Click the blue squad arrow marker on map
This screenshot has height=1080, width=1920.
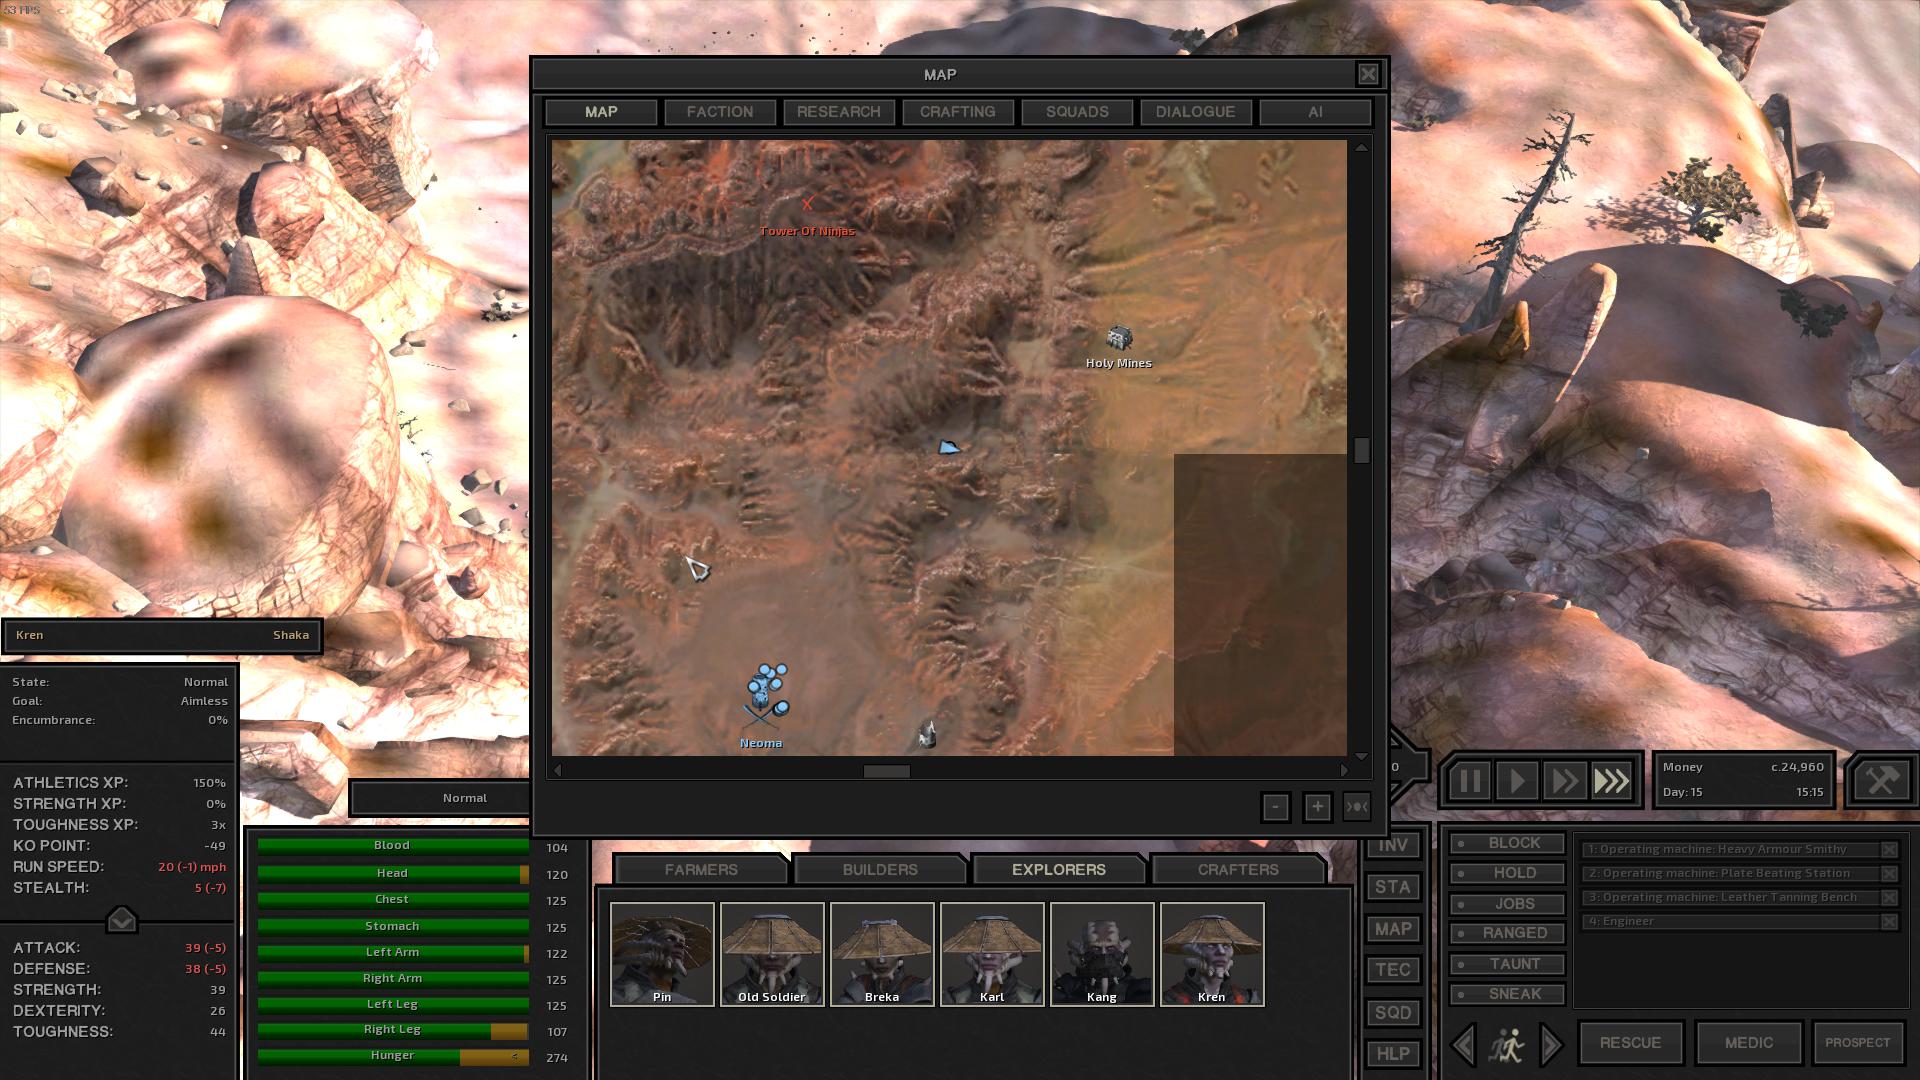tap(948, 447)
